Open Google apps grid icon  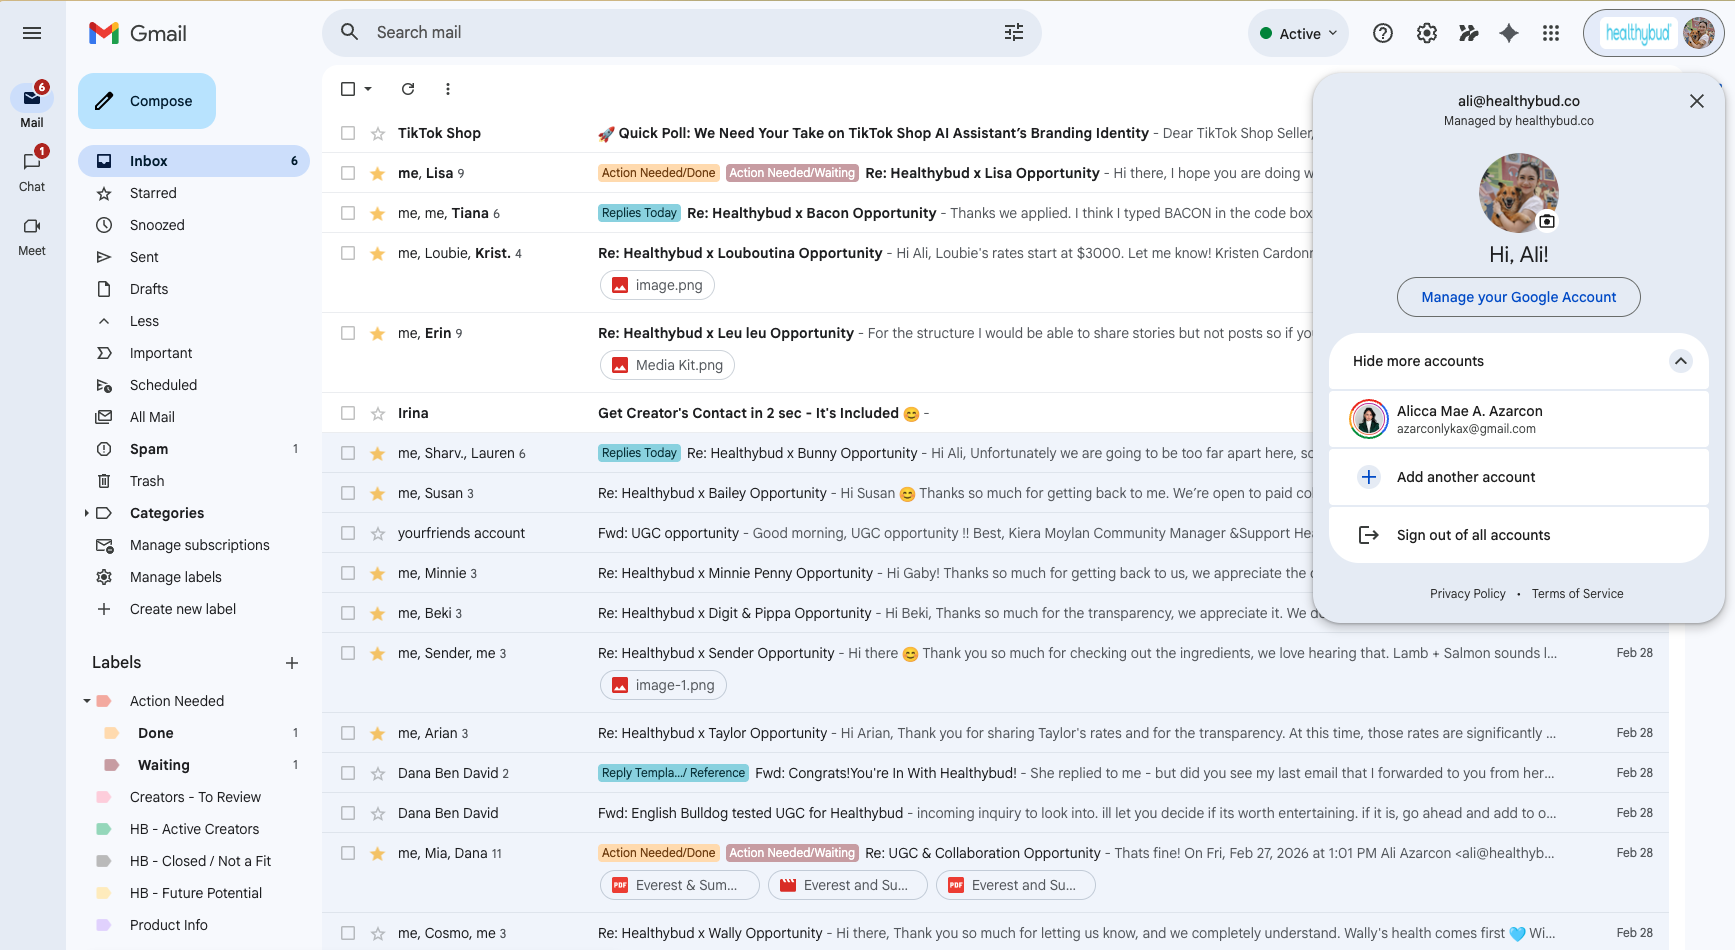click(x=1551, y=33)
